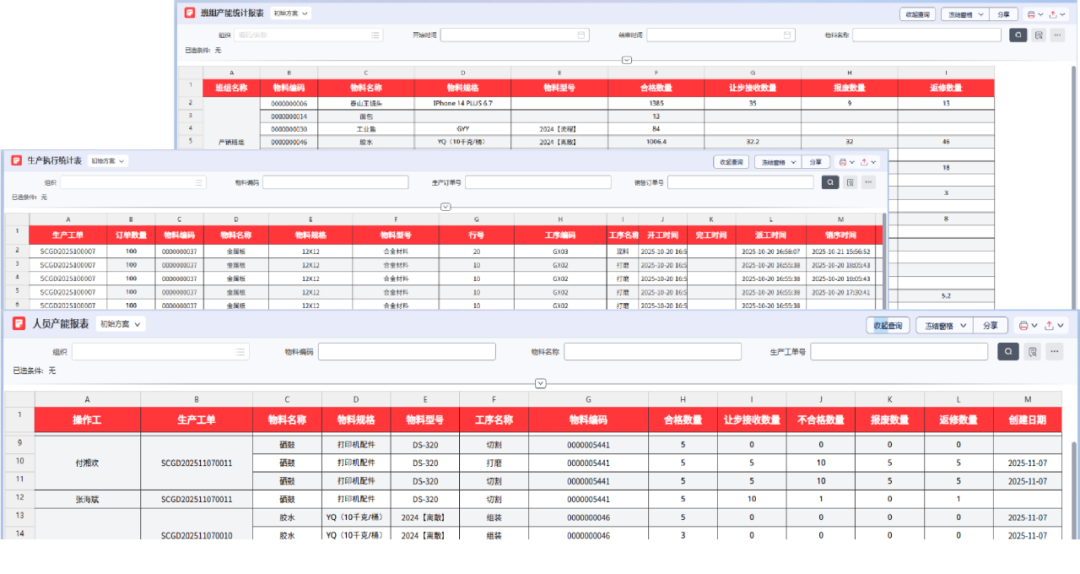Open 冻结窗格 dropdown in 人员产能报表
Image resolution: width=1080 pixels, height=574 pixels.
point(942,325)
